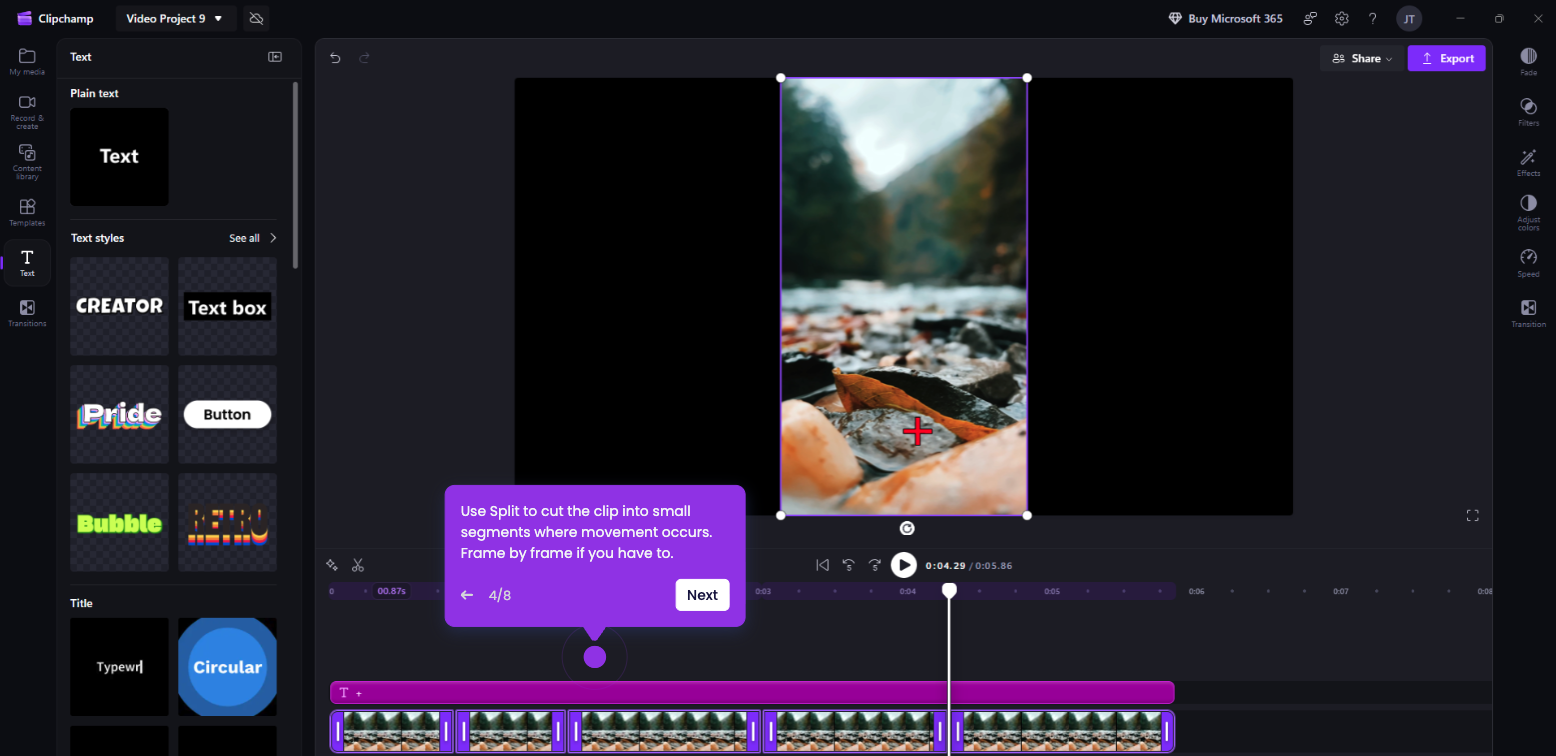This screenshot has width=1556, height=756.
Task: Collapse the Text panel with the top-right icon
Action: 275,57
